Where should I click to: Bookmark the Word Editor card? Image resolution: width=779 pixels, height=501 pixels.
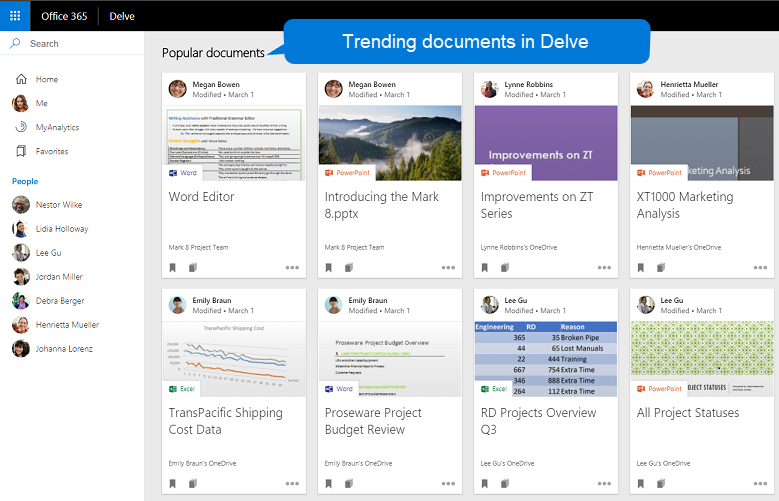tap(172, 268)
